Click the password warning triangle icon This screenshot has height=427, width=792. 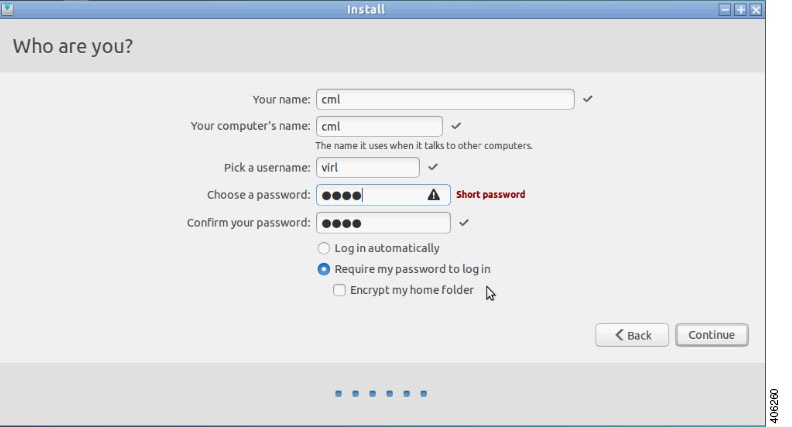point(433,195)
